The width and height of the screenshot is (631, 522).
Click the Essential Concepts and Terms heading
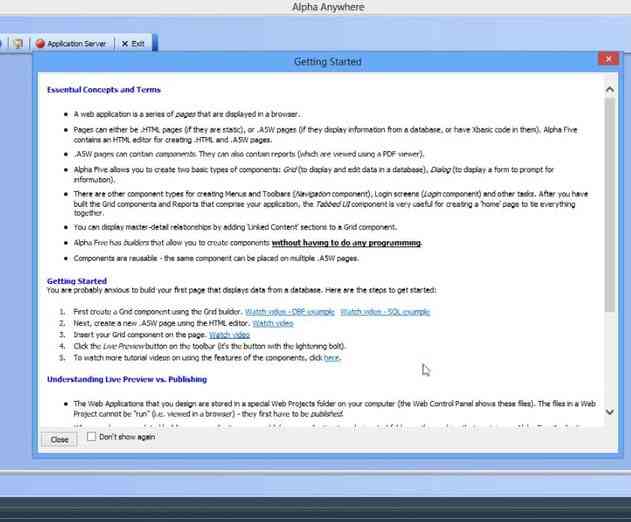[104, 90]
